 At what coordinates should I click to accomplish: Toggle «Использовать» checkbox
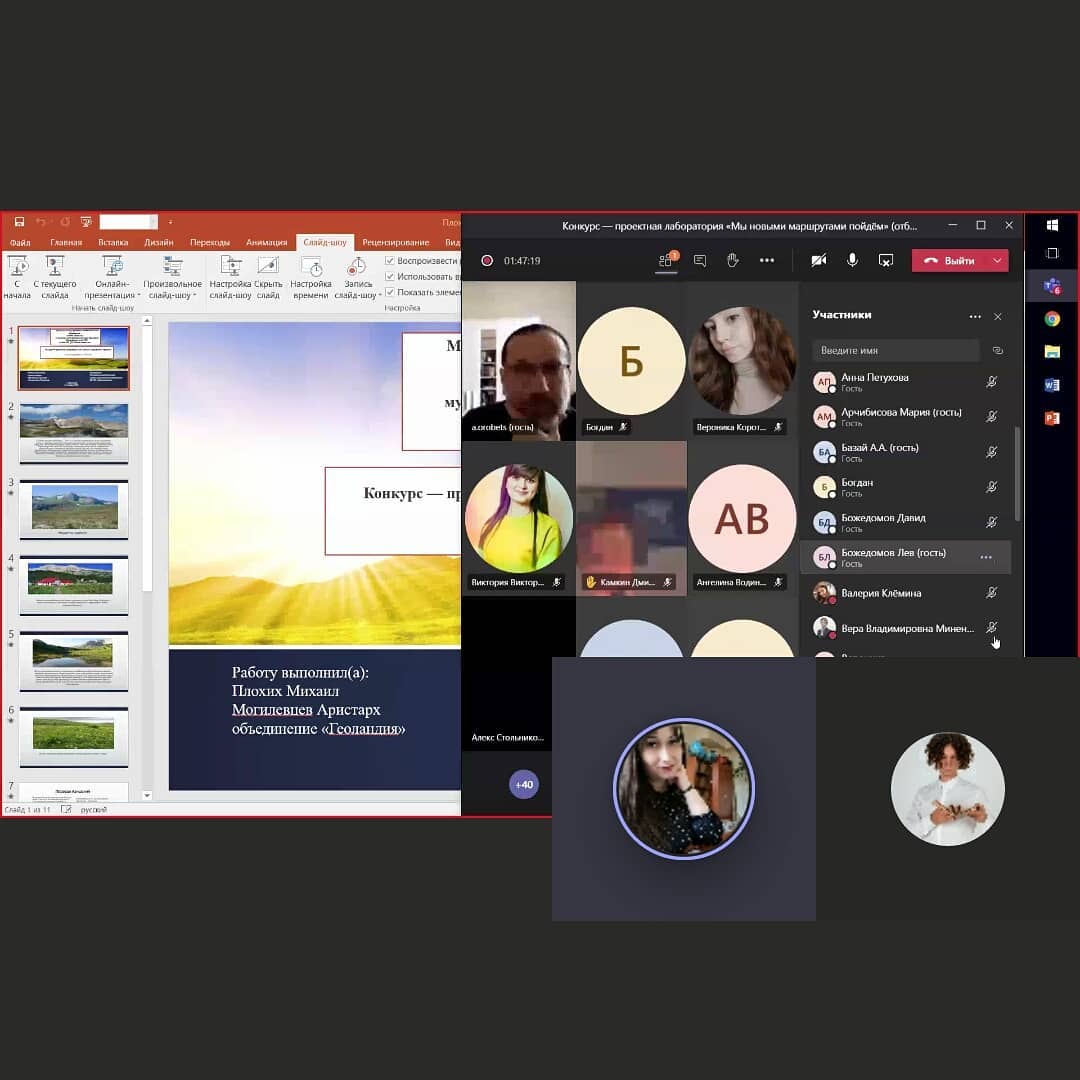[x=390, y=276]
